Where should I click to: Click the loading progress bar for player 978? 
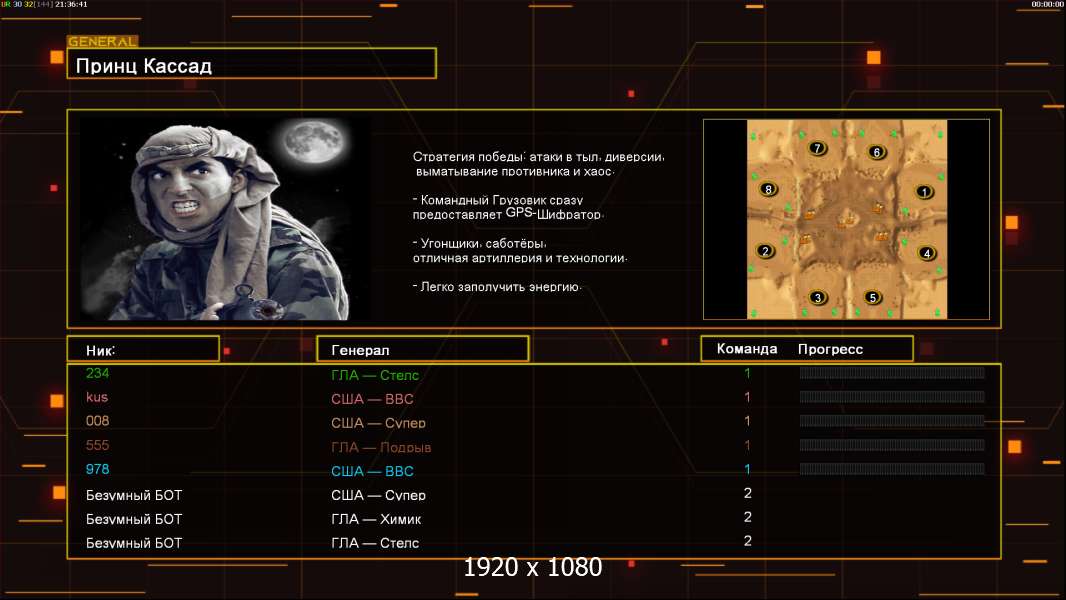(x=892, y=469)
